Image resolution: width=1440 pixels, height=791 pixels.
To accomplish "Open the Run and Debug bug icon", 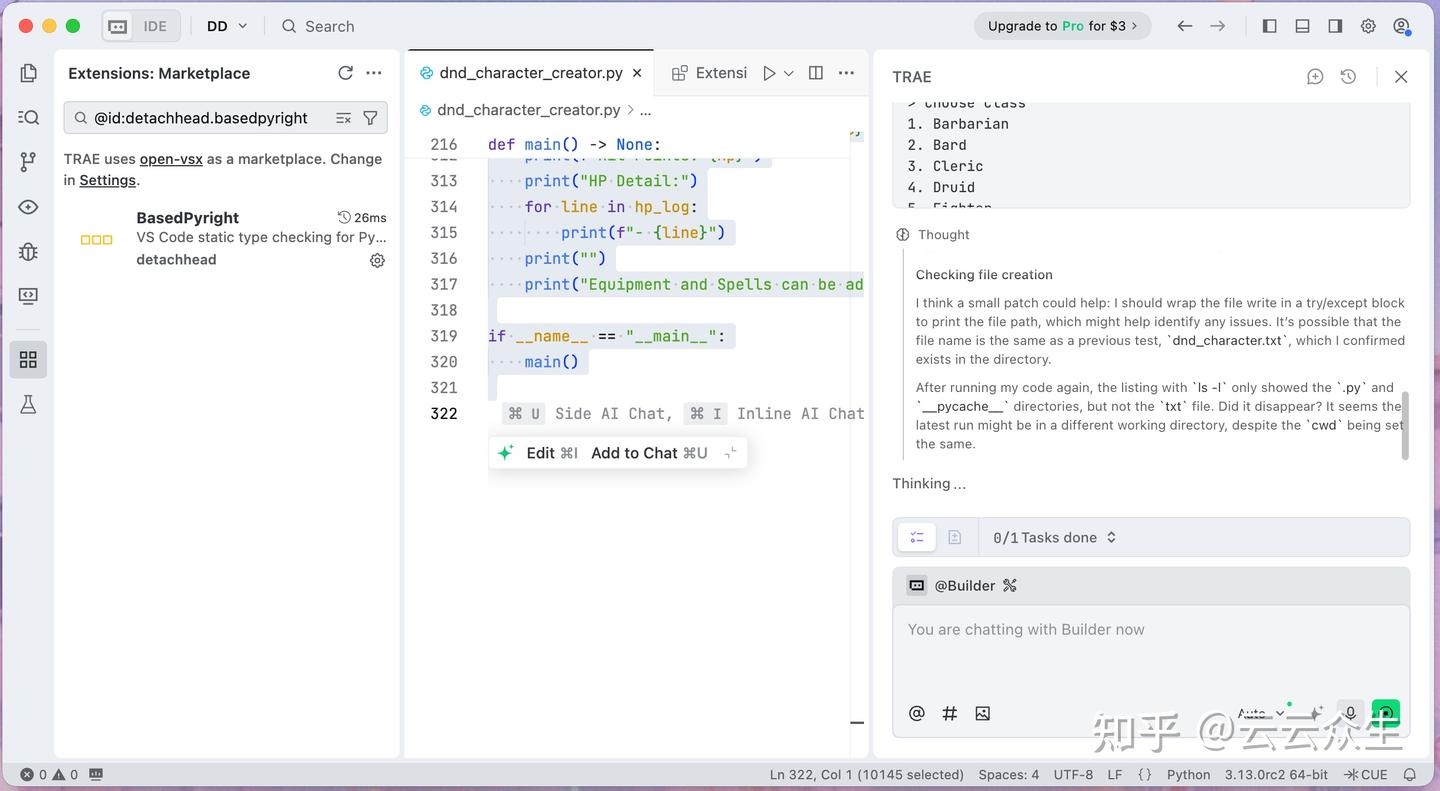I will [28, 251].
